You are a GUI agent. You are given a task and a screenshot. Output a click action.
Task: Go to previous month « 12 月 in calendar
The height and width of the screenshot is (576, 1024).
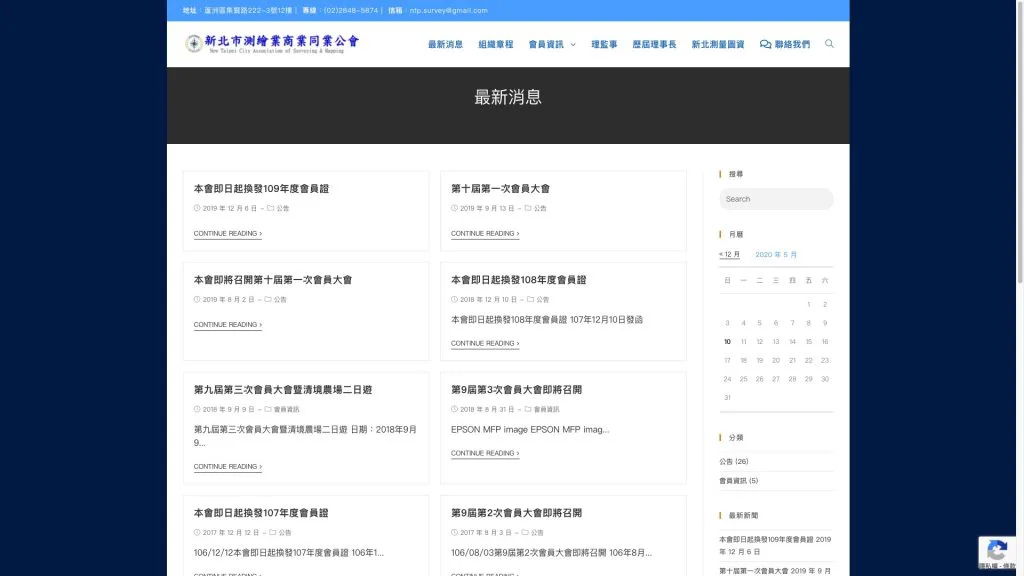730,255
